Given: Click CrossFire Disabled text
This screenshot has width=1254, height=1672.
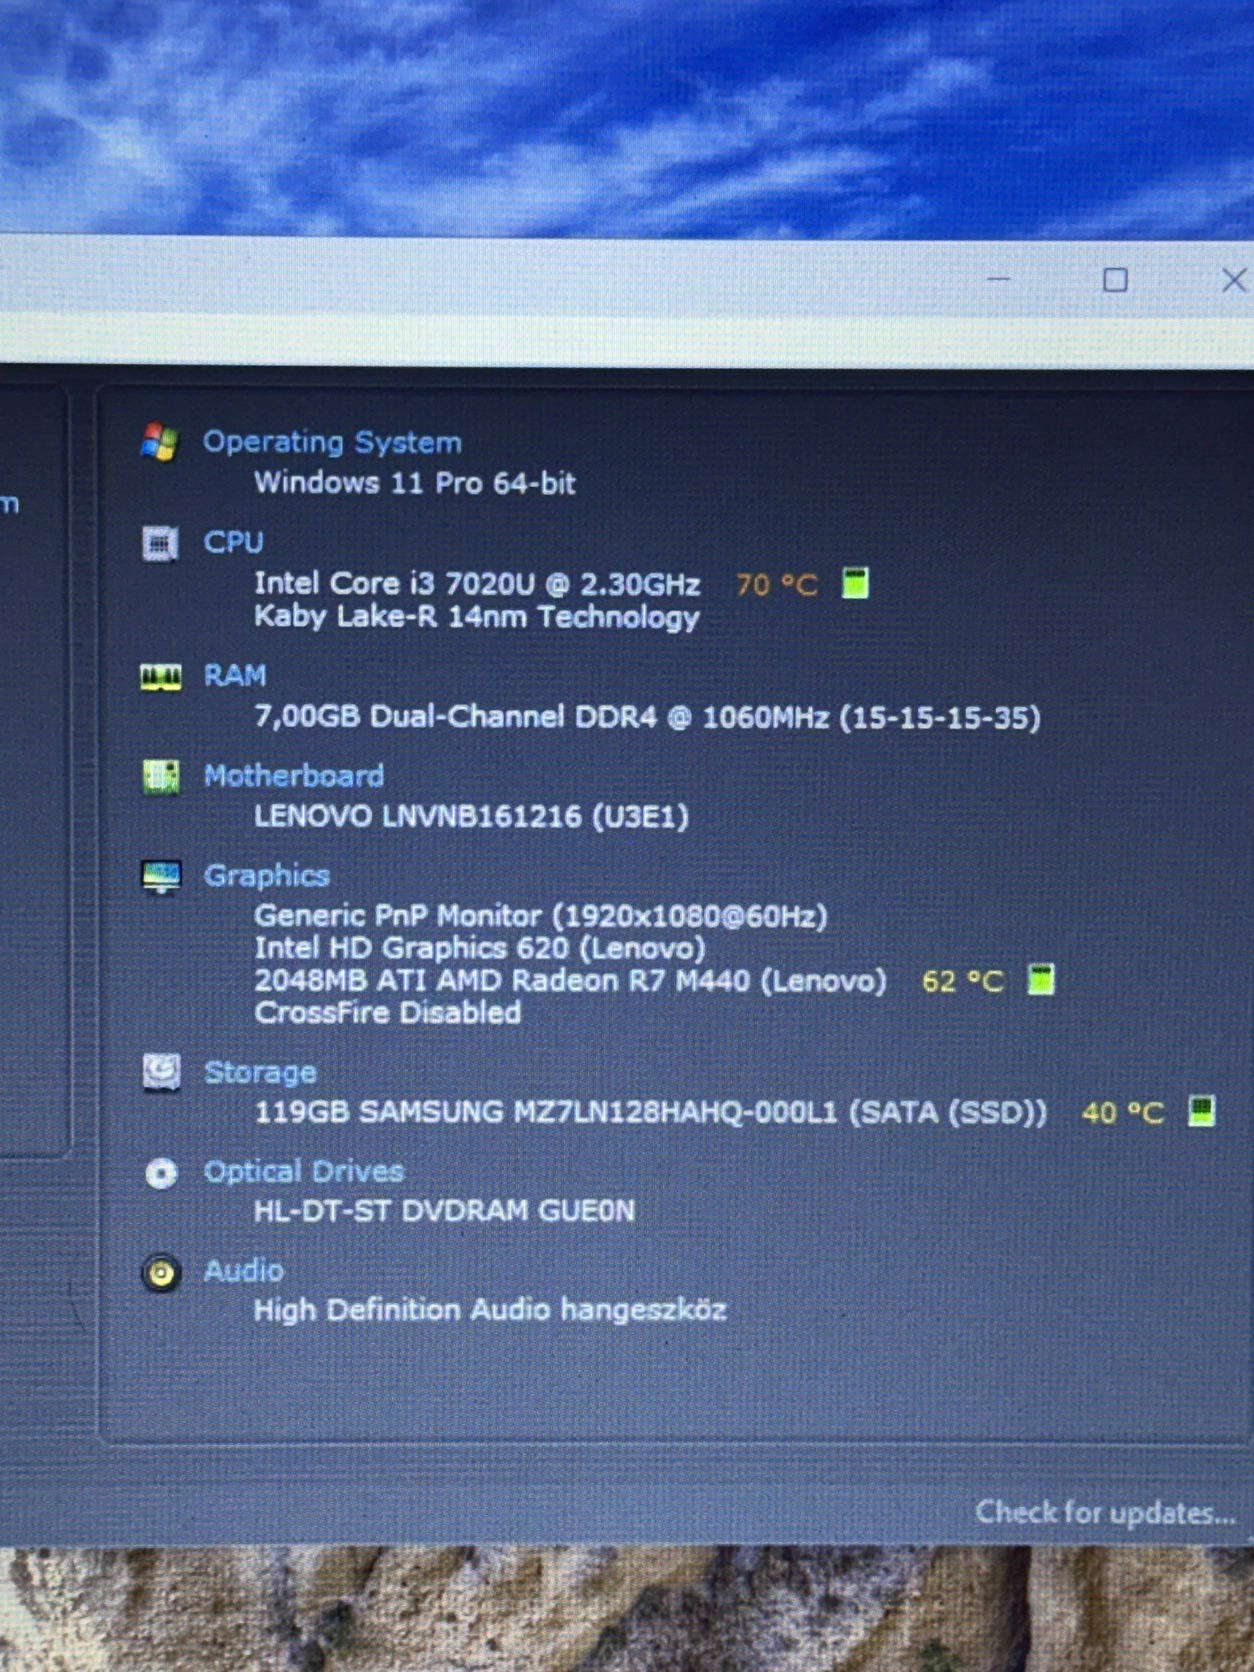Looking at the screenshot, I should tap(388, 1013).
